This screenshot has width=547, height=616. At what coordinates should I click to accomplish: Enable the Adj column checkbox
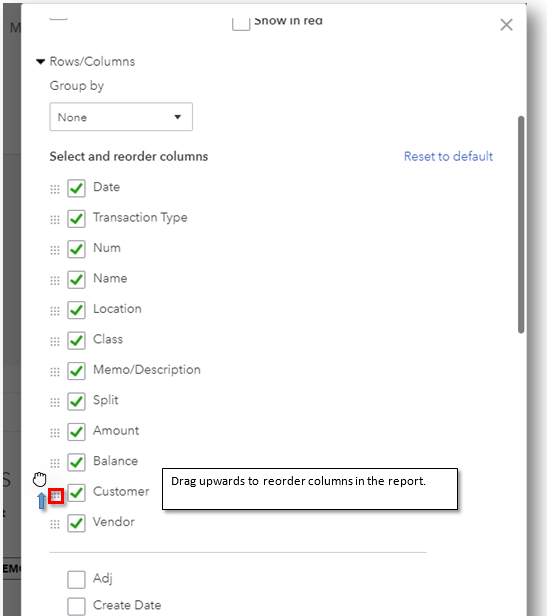pyautogui.click(x=76, y=579)
